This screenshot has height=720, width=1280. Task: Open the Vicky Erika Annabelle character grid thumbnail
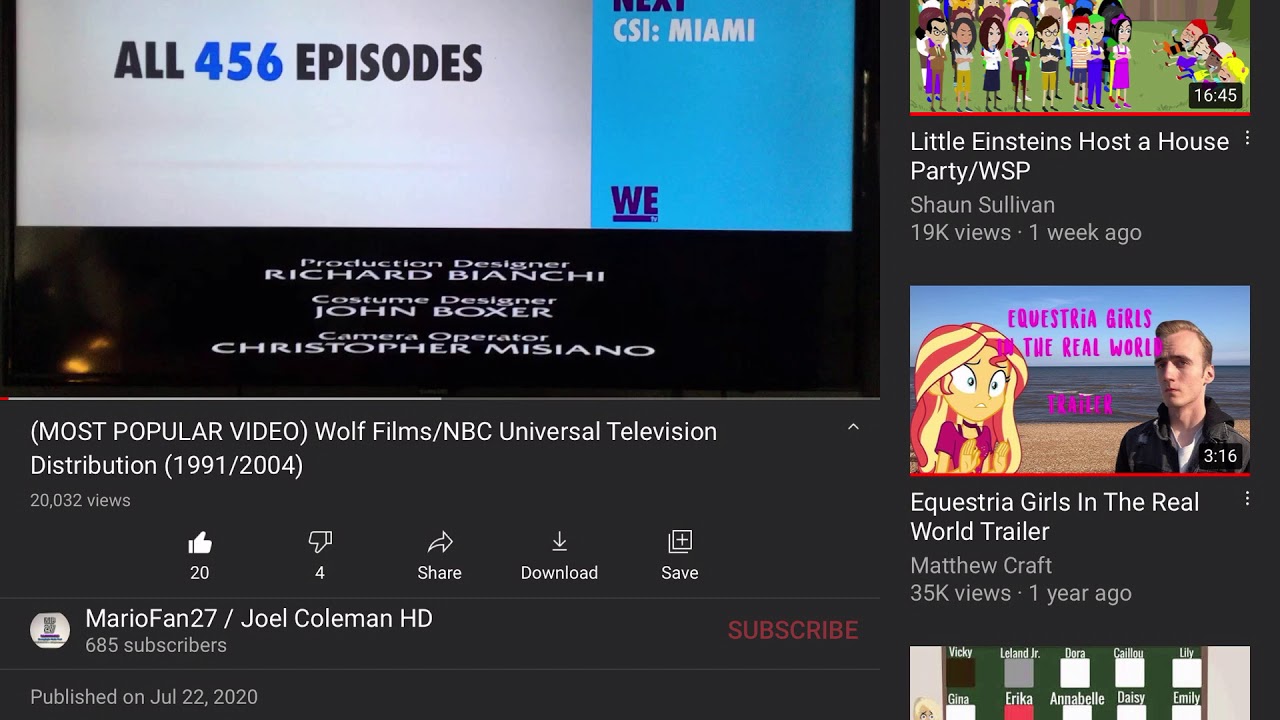(1080, 683)
